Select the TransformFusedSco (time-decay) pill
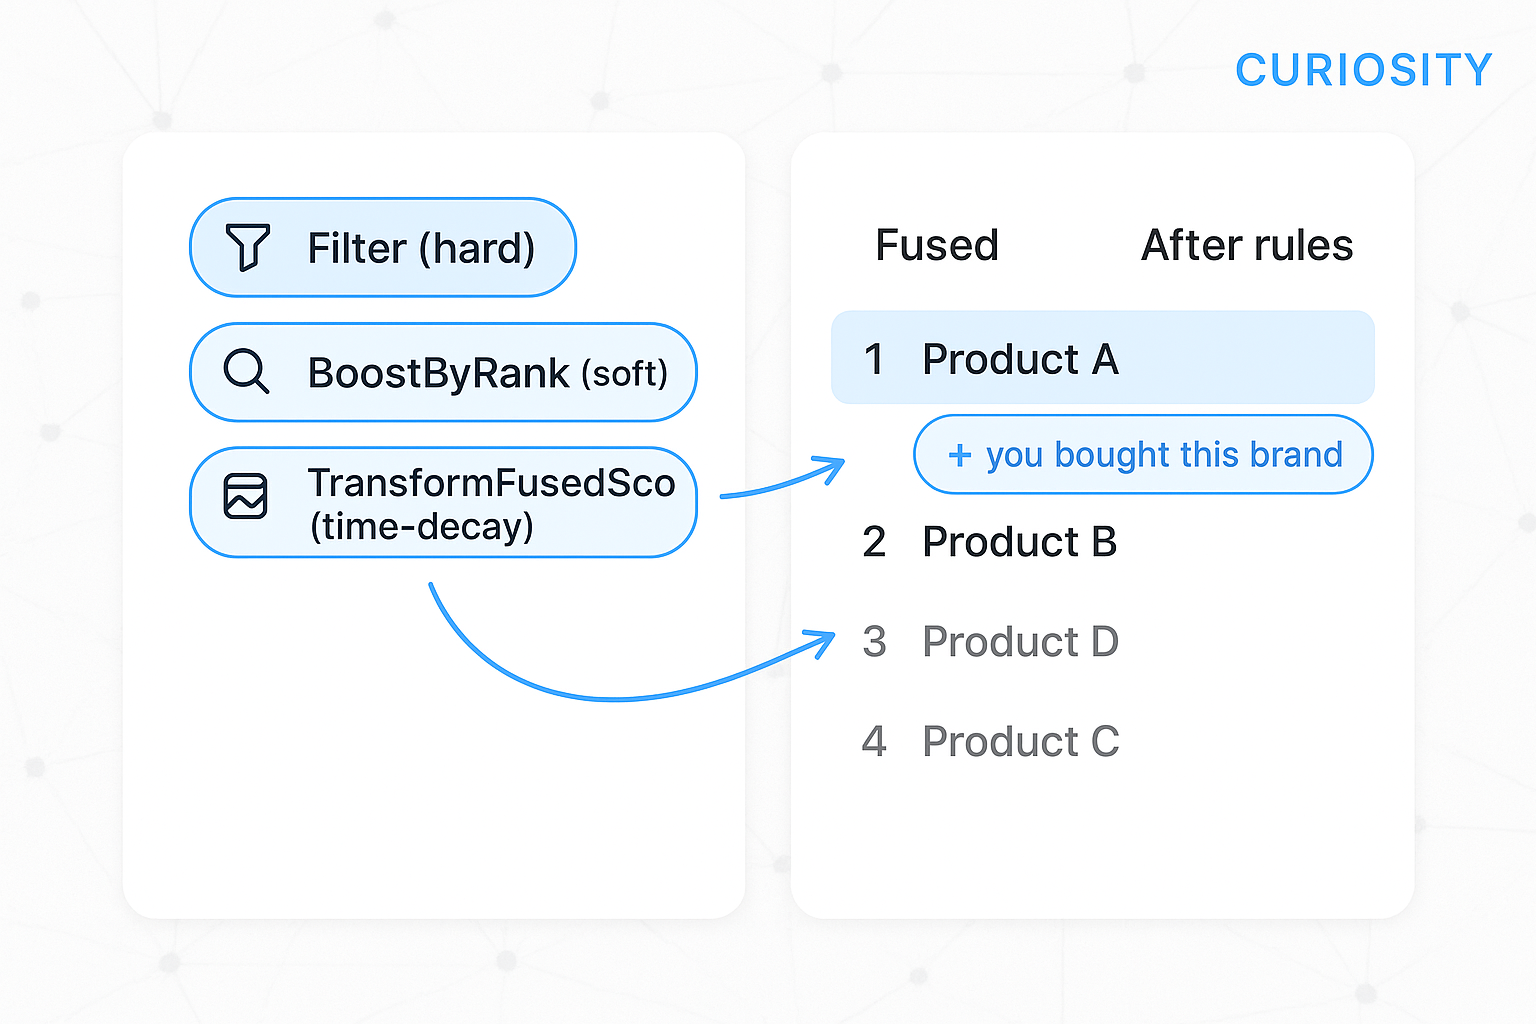This screenshot has height=1024, width=1536. coord(443,502)
